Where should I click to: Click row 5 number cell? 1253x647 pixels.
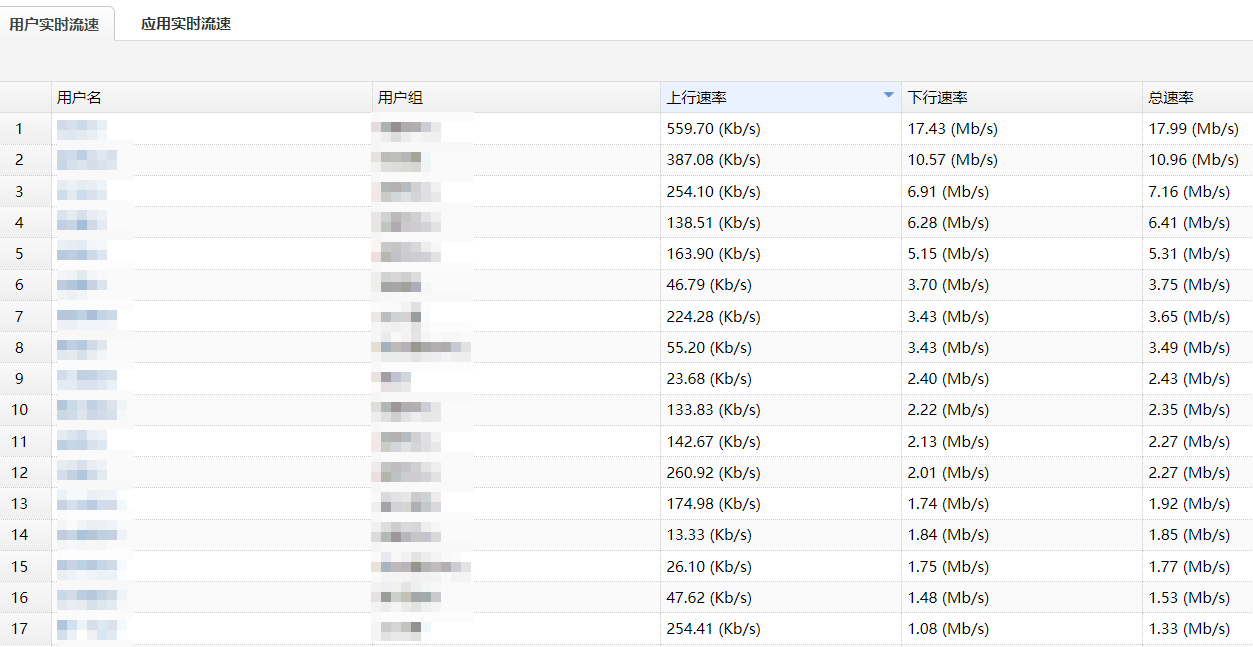19,254
